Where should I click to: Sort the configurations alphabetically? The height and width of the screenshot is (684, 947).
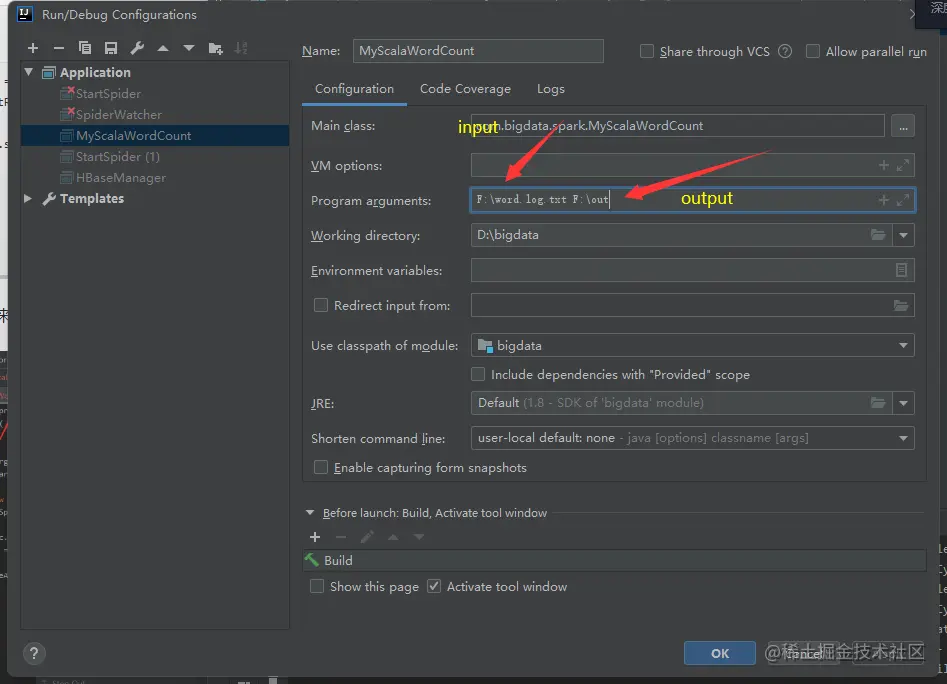(241, 48)
